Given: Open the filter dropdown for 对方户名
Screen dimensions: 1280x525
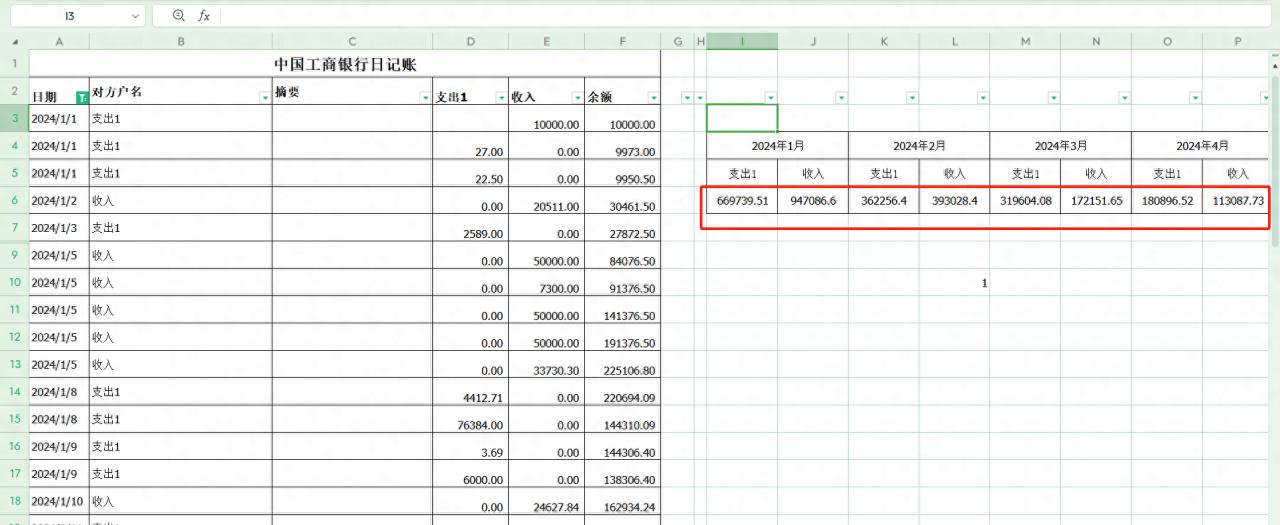Looking at the screenshot, I should (265, 97).
